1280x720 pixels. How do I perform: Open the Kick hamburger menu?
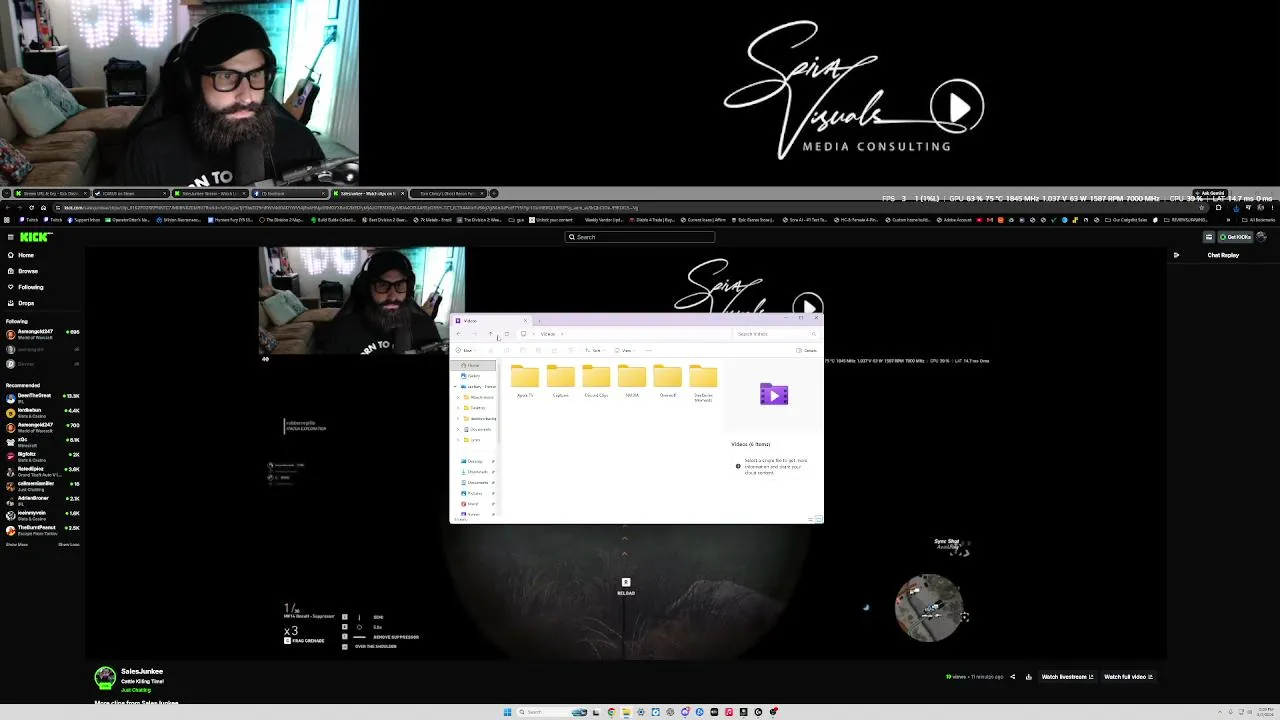10,237
